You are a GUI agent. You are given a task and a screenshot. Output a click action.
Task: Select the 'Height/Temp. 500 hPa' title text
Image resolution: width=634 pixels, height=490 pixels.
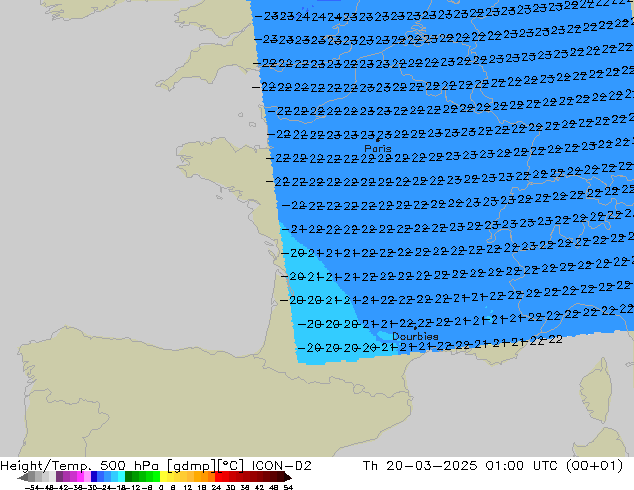81,466
